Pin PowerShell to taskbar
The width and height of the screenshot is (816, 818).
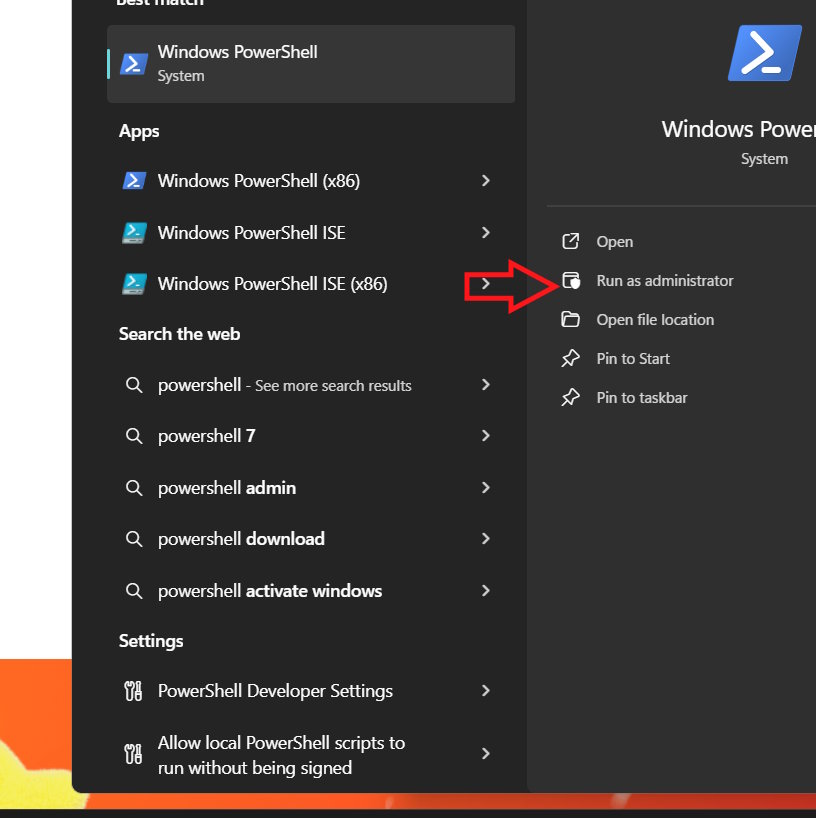[x=642, y=397]
